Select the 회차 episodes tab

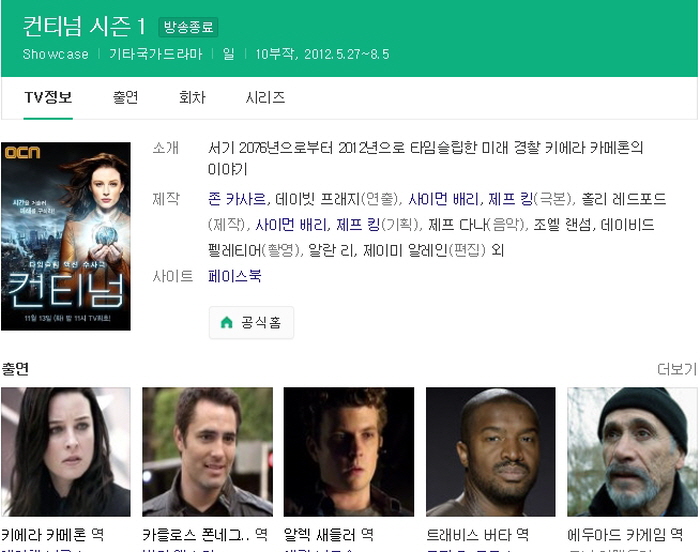click(192, 98)
